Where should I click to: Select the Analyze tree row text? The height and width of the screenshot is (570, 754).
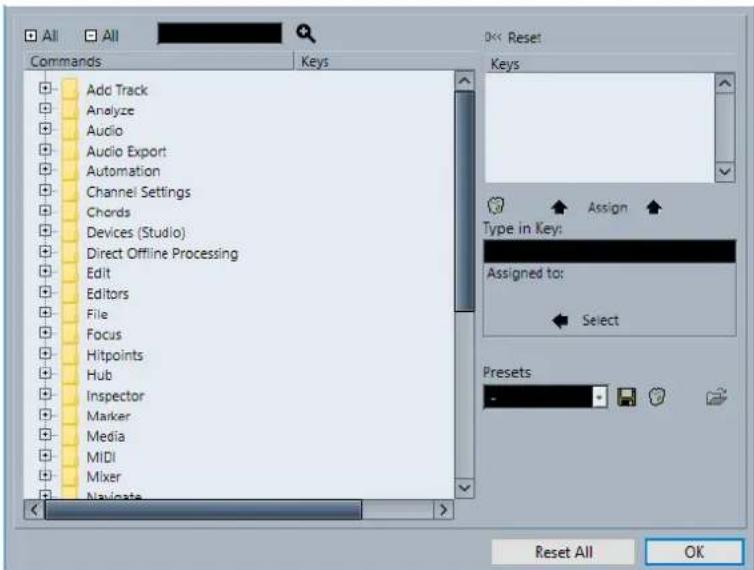point(110,111)
